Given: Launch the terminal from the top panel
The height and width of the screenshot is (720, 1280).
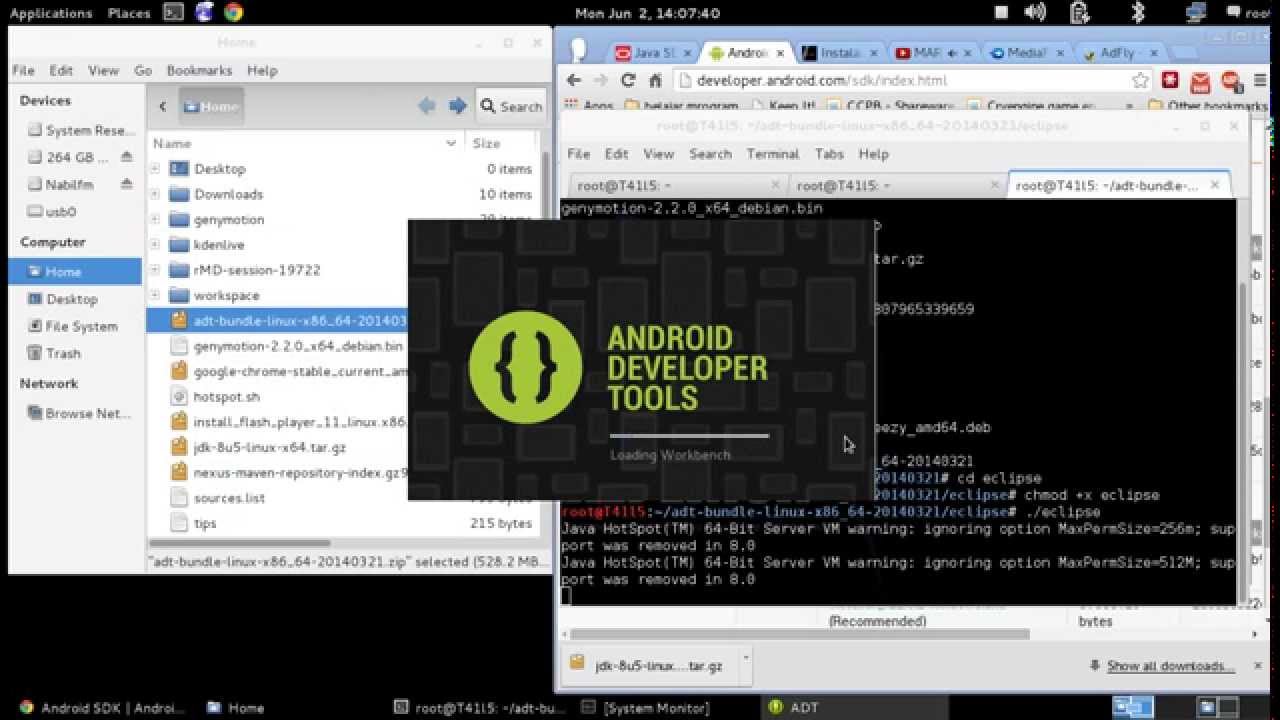Looking at the screenshot, I should (173, 13).
